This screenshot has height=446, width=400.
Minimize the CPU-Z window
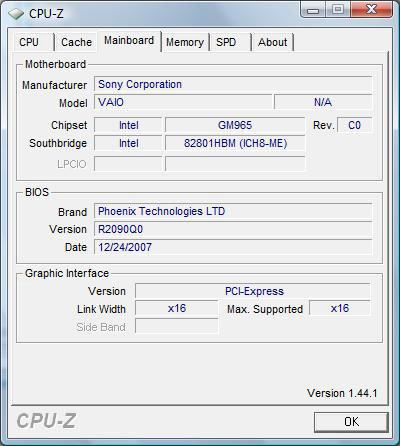tap(313, 10)
